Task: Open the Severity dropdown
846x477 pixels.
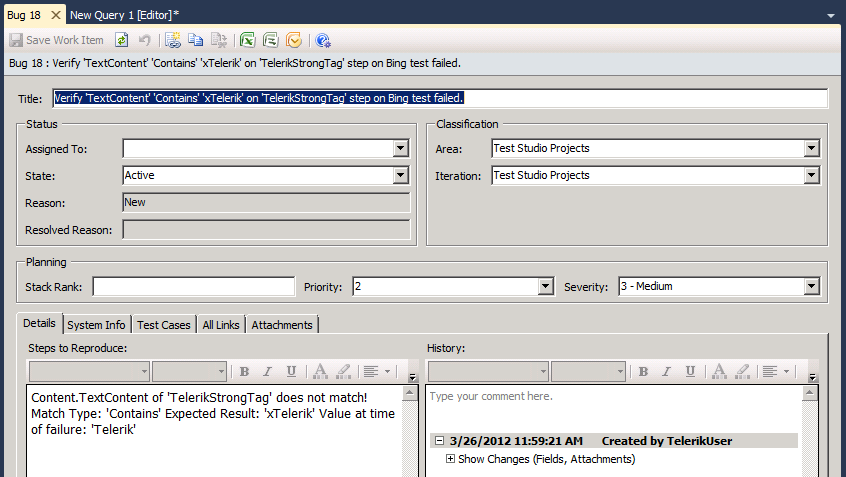Action: pos(811,287)
